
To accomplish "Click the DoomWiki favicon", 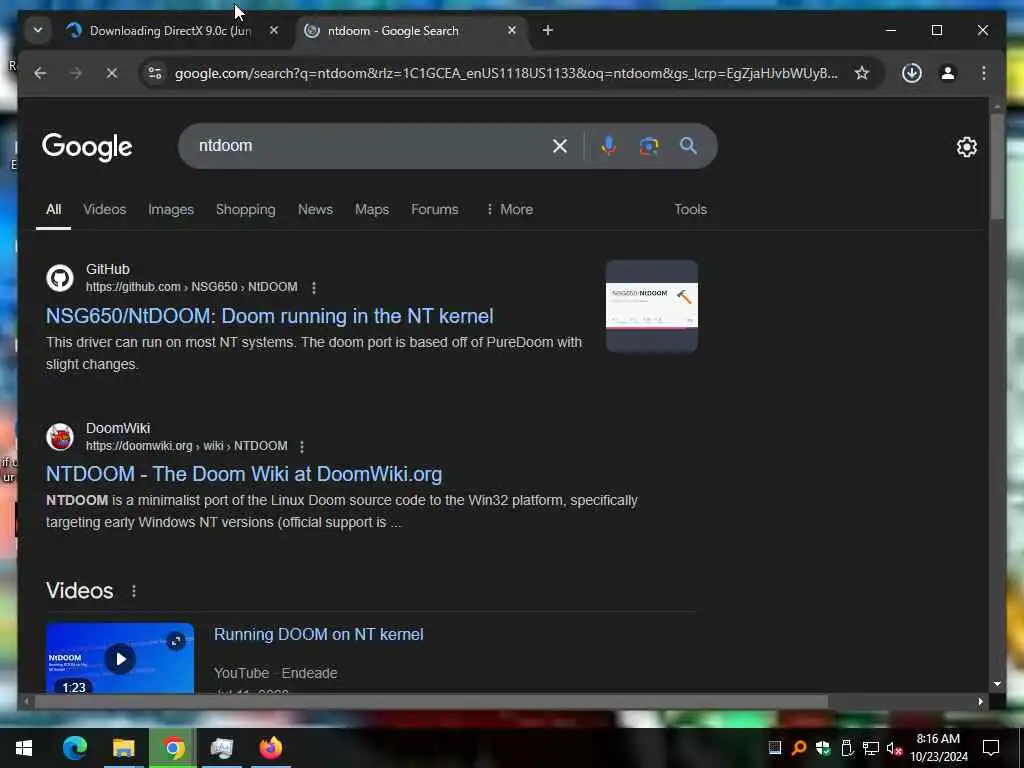I will click(x=60, y=437).
